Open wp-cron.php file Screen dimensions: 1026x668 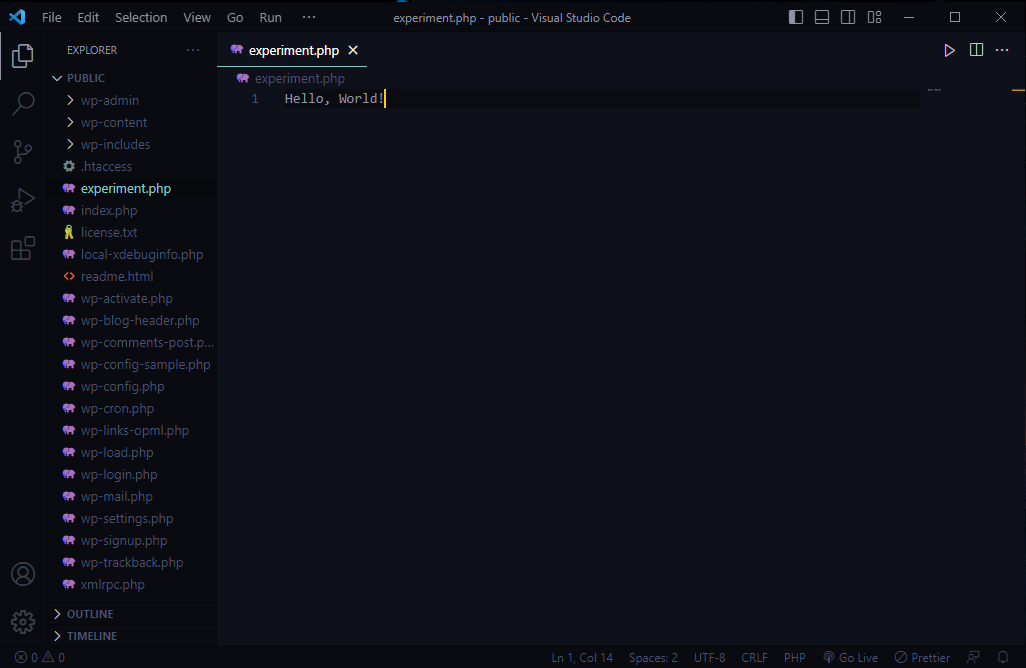[x=132, y=408]
